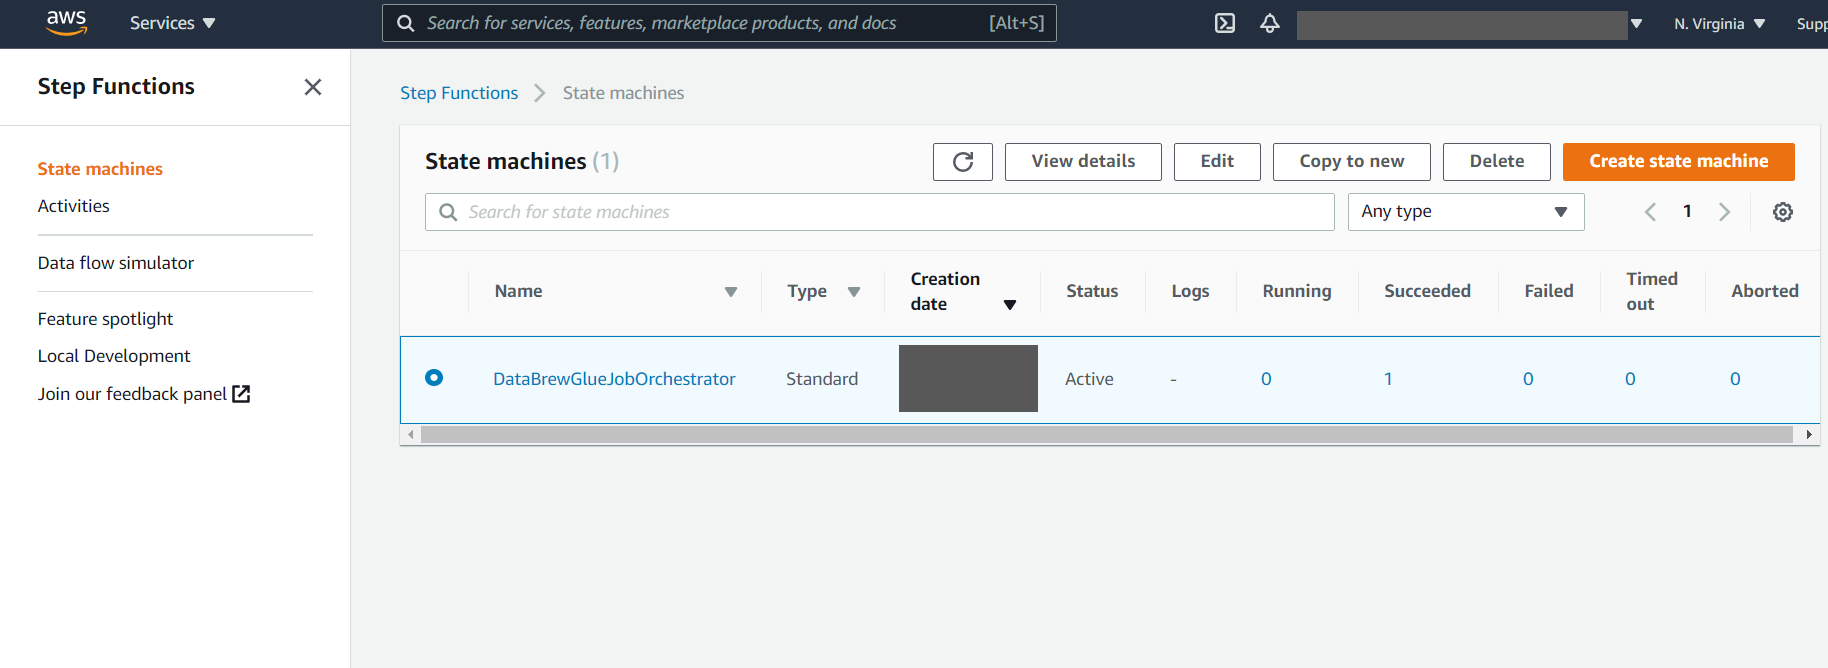Click the page number 1
The image size is (1828, 668).
pos(1687,211)
